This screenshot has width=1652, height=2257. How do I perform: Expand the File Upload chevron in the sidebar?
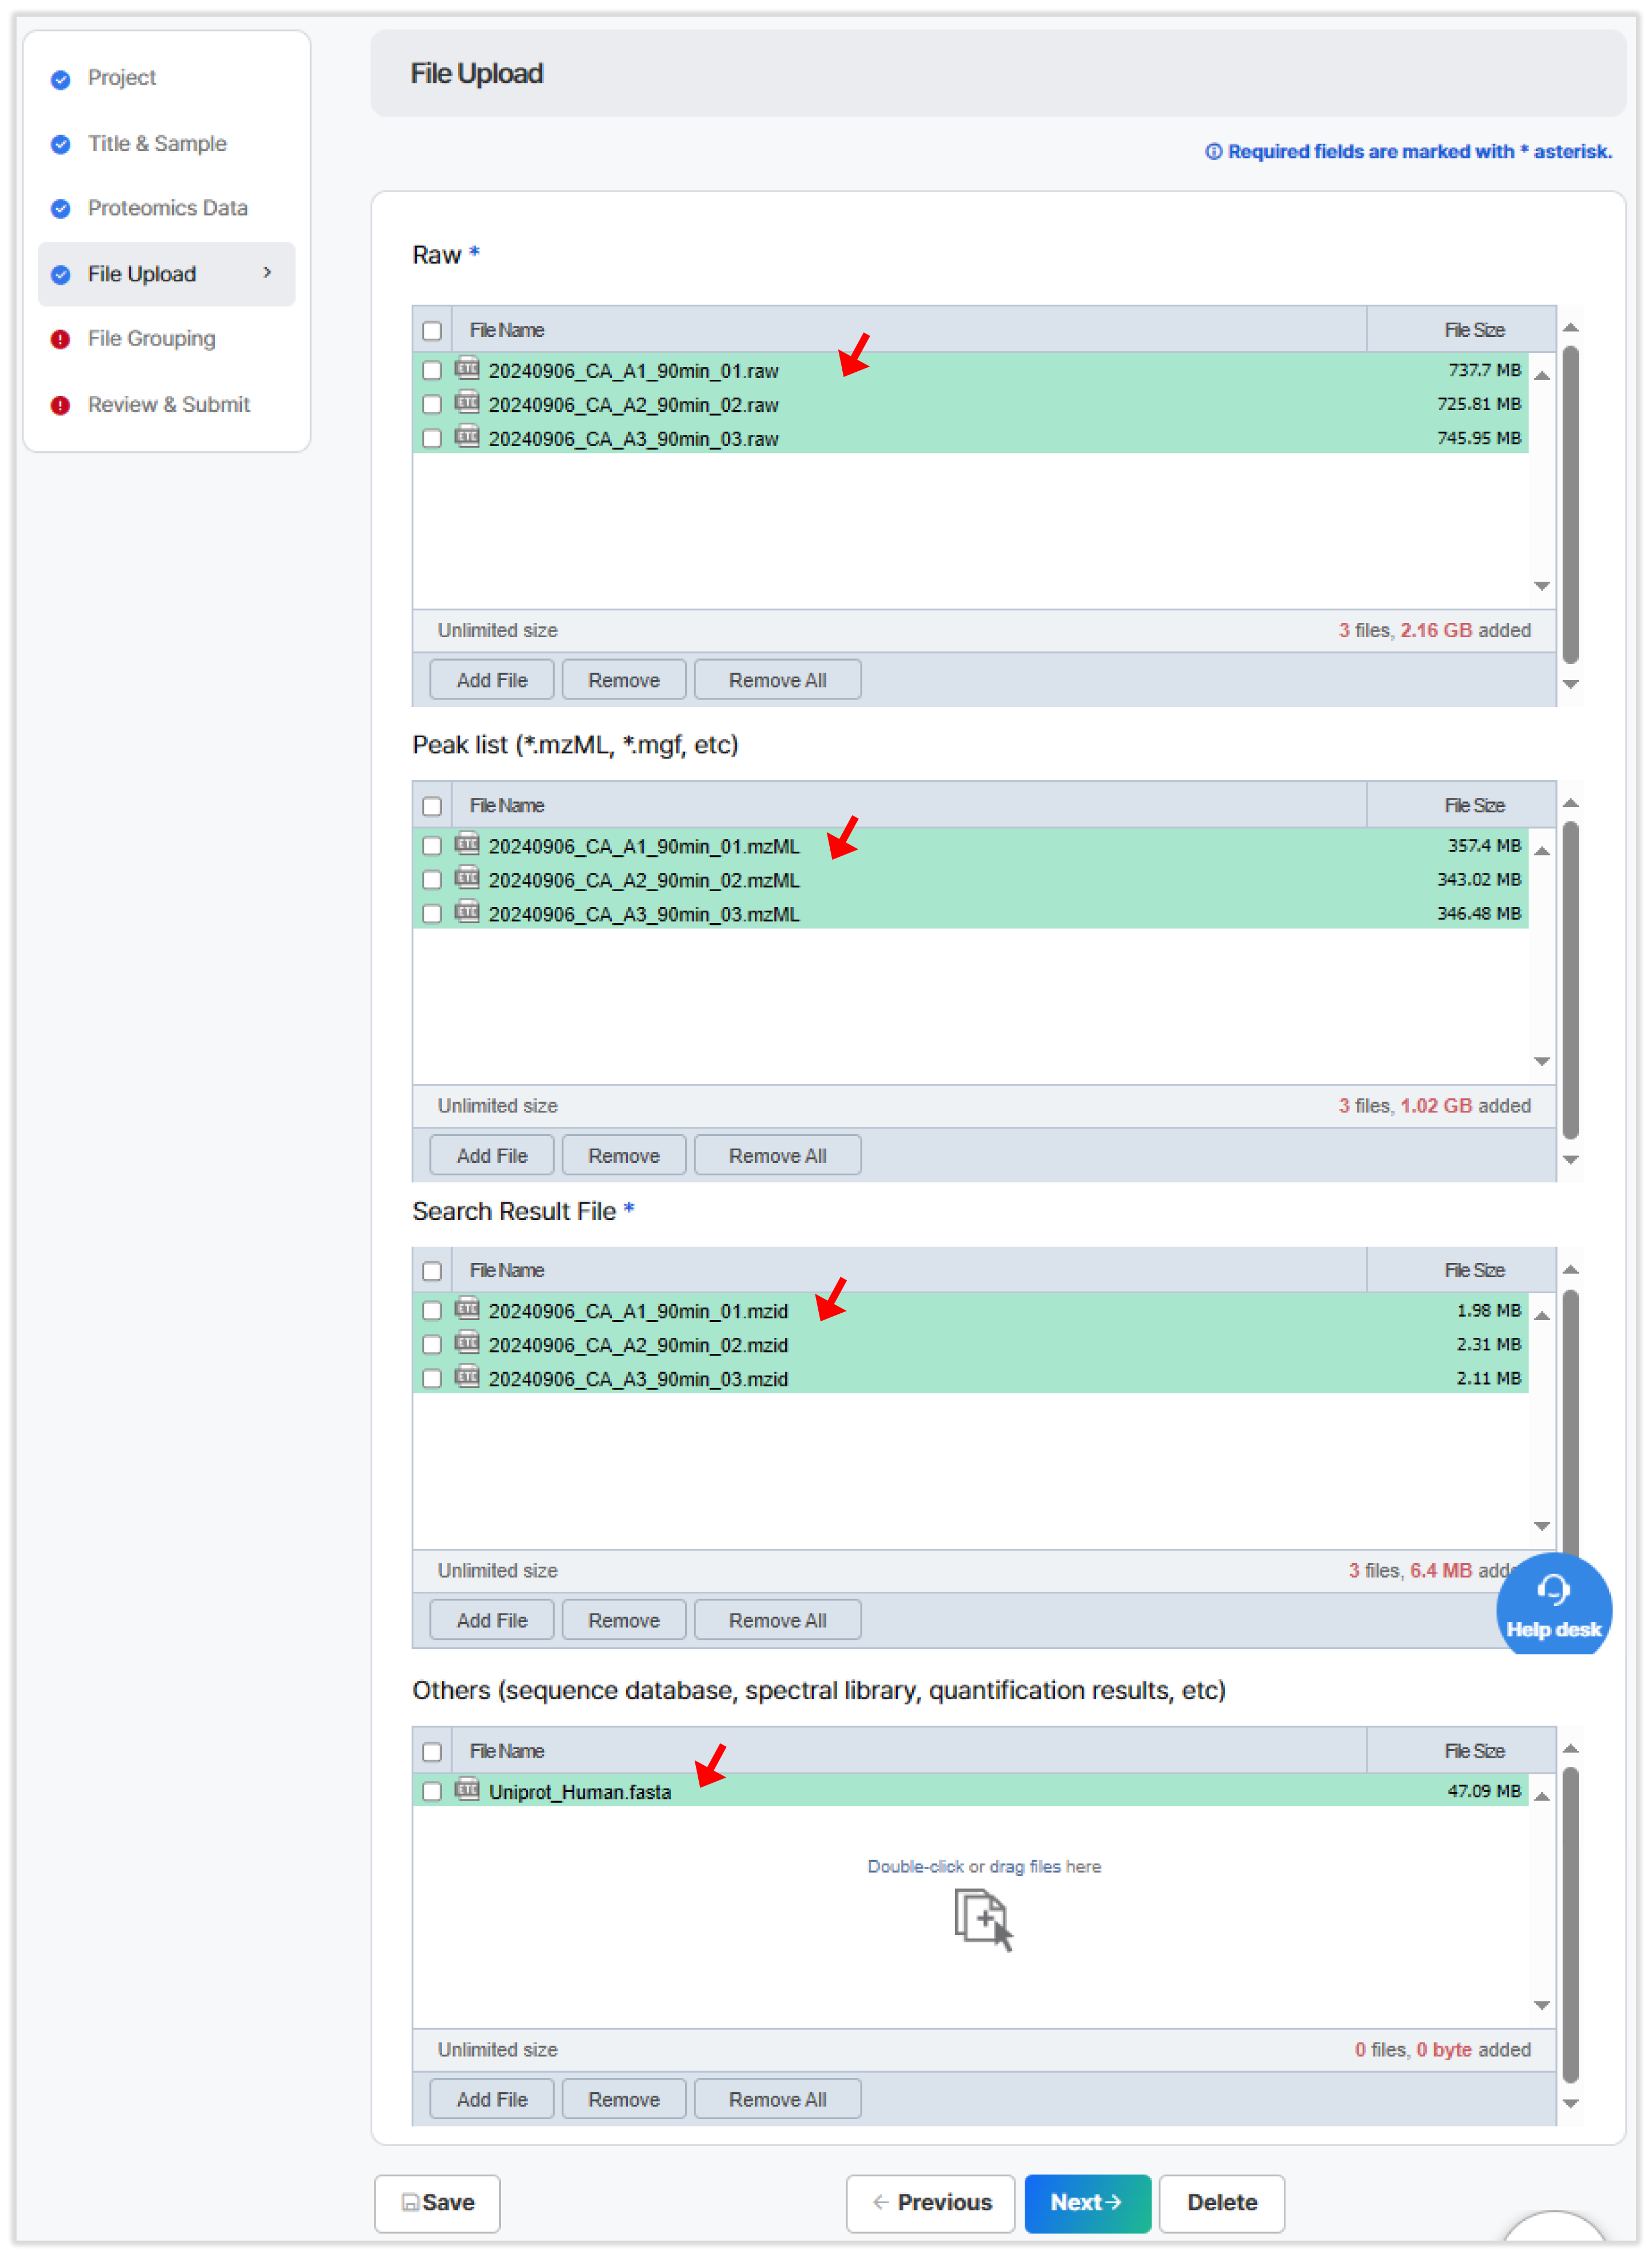268,273
